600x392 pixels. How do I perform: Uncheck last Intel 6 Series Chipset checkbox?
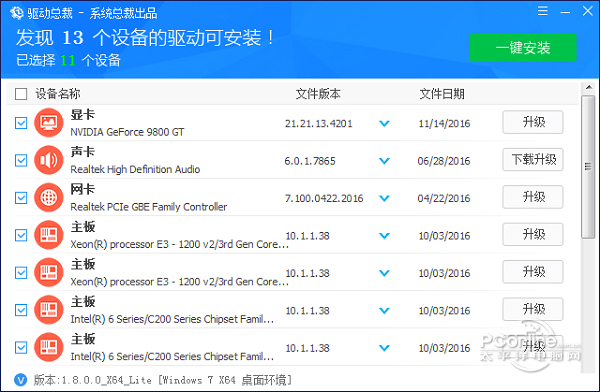21,348
